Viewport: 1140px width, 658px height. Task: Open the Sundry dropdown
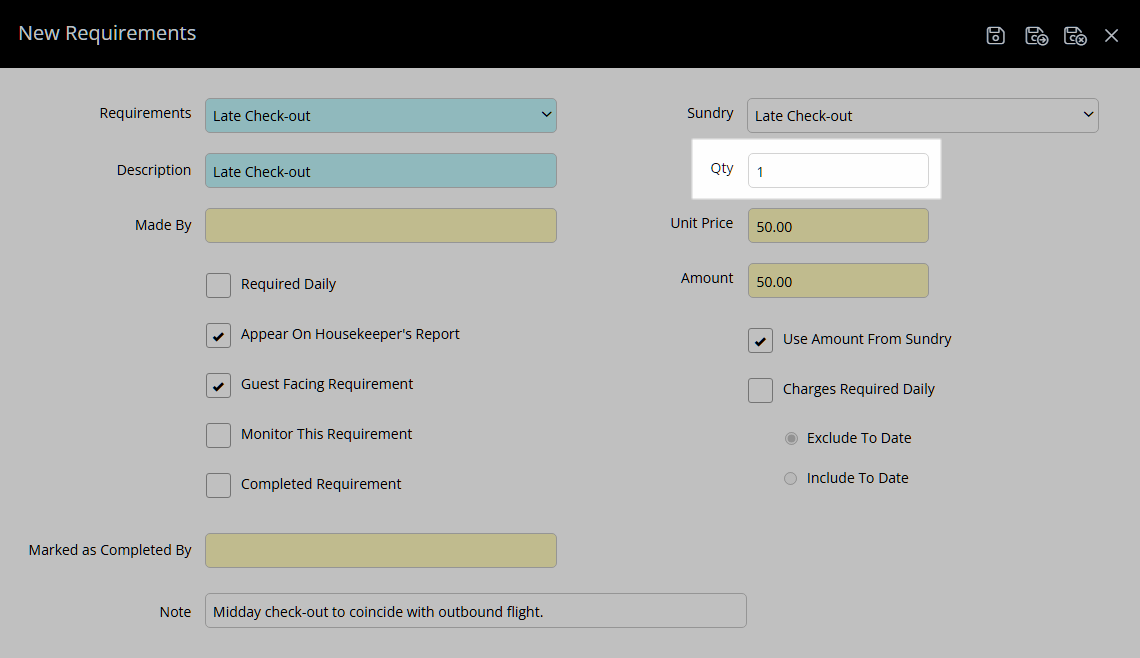[923, 116]
